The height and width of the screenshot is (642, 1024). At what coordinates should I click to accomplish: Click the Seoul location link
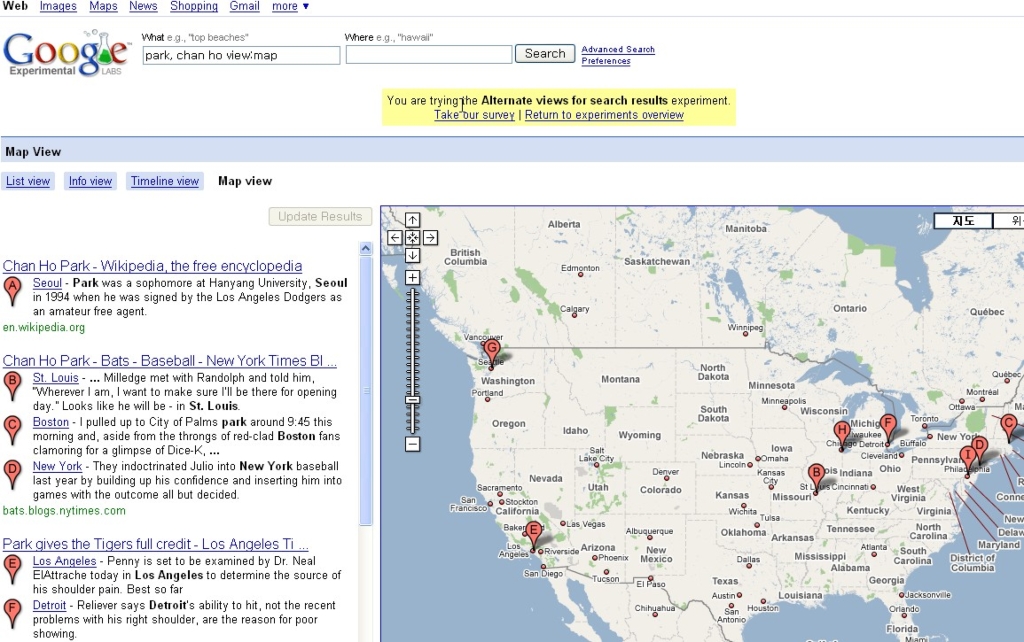pos(47,283)
